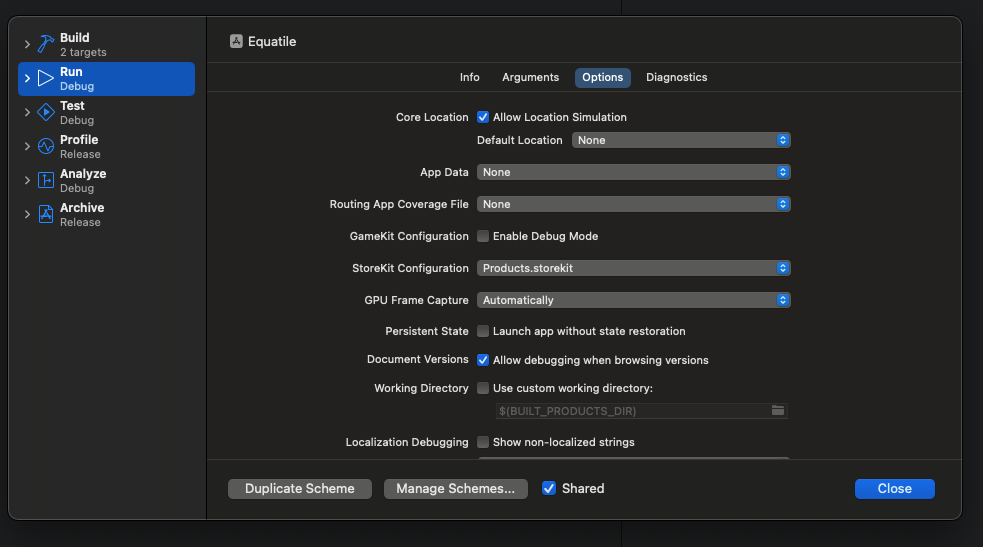Screen dimensions: 983x547
Task: Expand the Build action disclosure arrow
Action: 28,45
